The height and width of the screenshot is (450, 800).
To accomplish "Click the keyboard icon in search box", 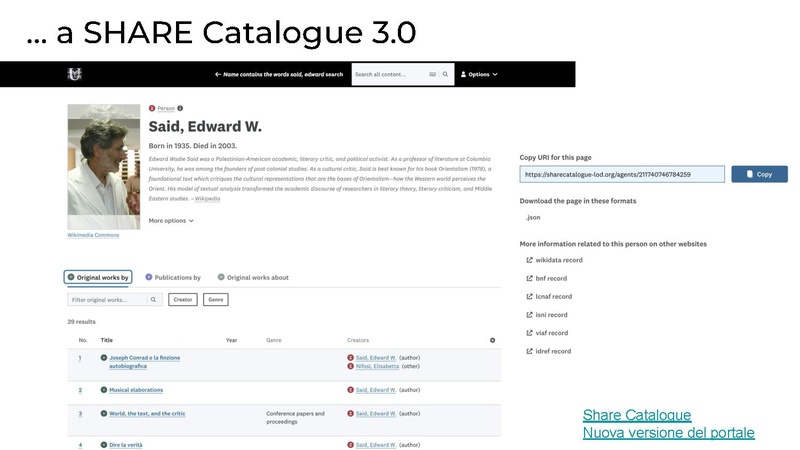I will tap(433, 74).
